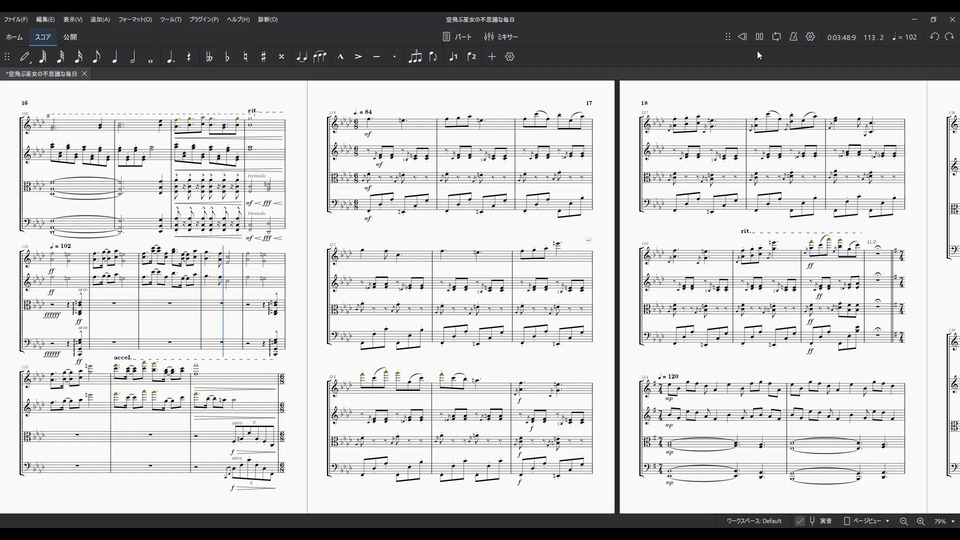Open the ファイル(F) menu
The width and height of the screenshot is (960, 540).
coord(16,20)
